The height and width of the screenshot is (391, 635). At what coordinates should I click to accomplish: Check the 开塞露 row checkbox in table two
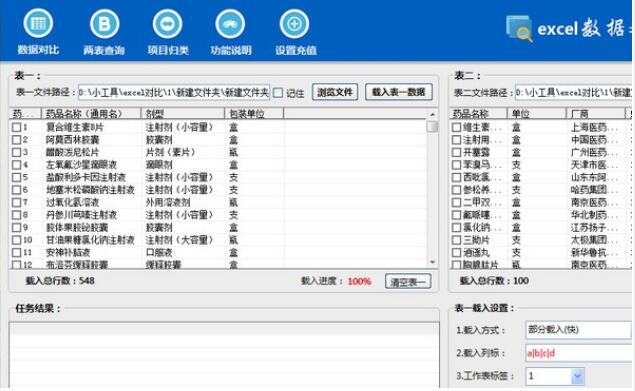pos(456,152)
